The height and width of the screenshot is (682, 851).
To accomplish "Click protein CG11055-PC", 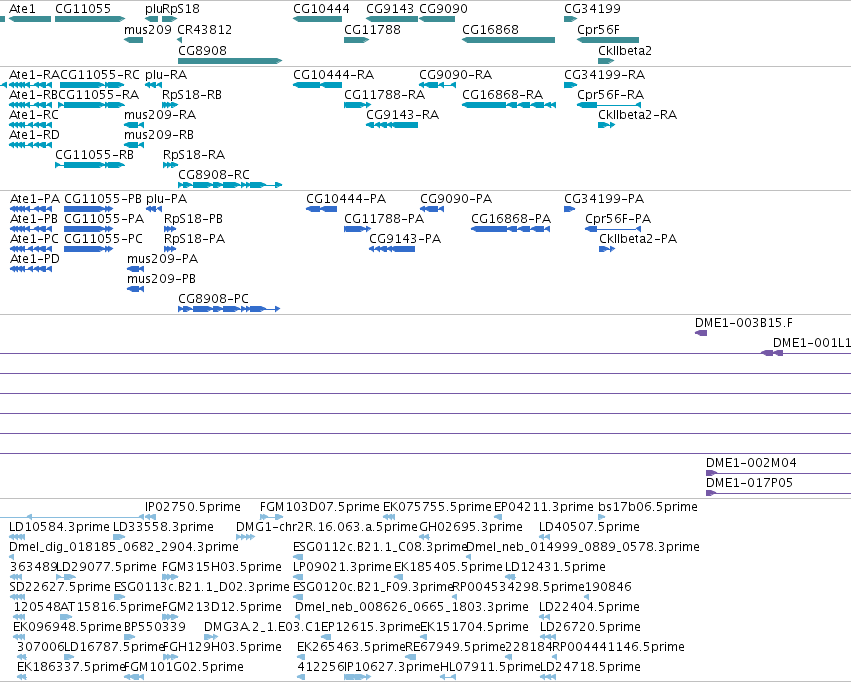I will click(88, 249).
